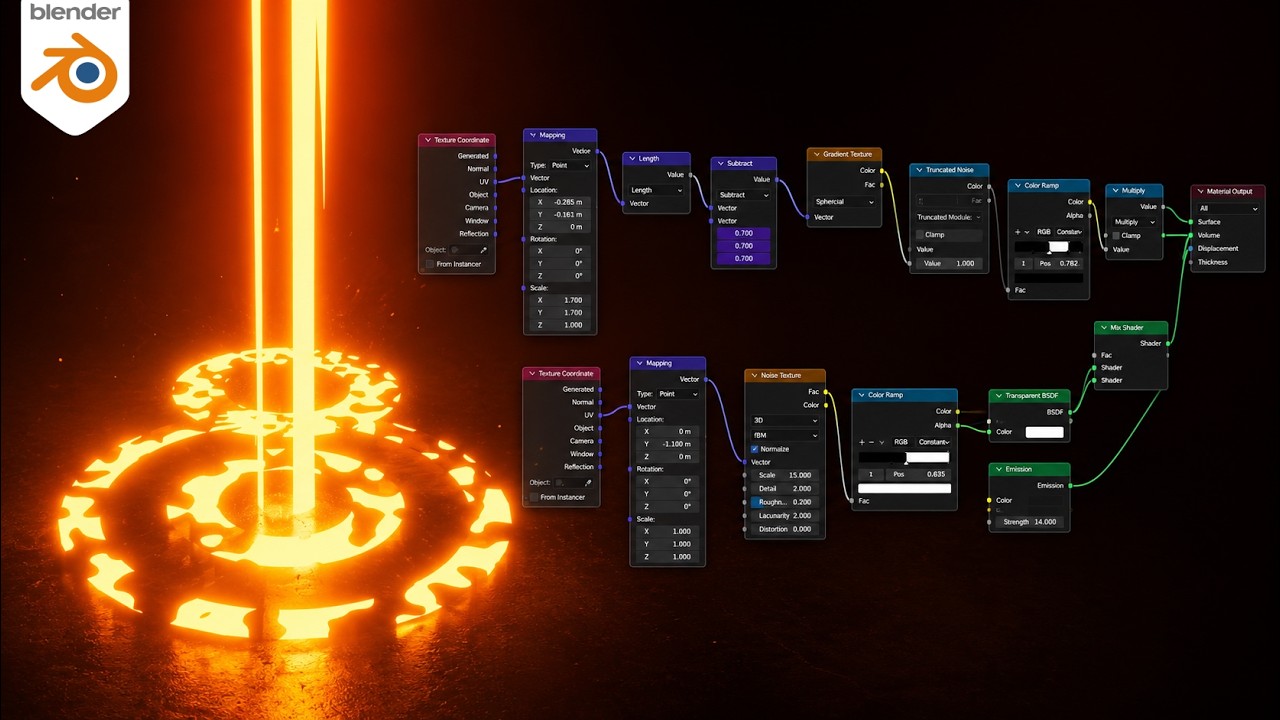Screen dimensions: 1280x720
Task: Toggle From Instancer in lower Texture Coordinate
Action: click(534, 497)
